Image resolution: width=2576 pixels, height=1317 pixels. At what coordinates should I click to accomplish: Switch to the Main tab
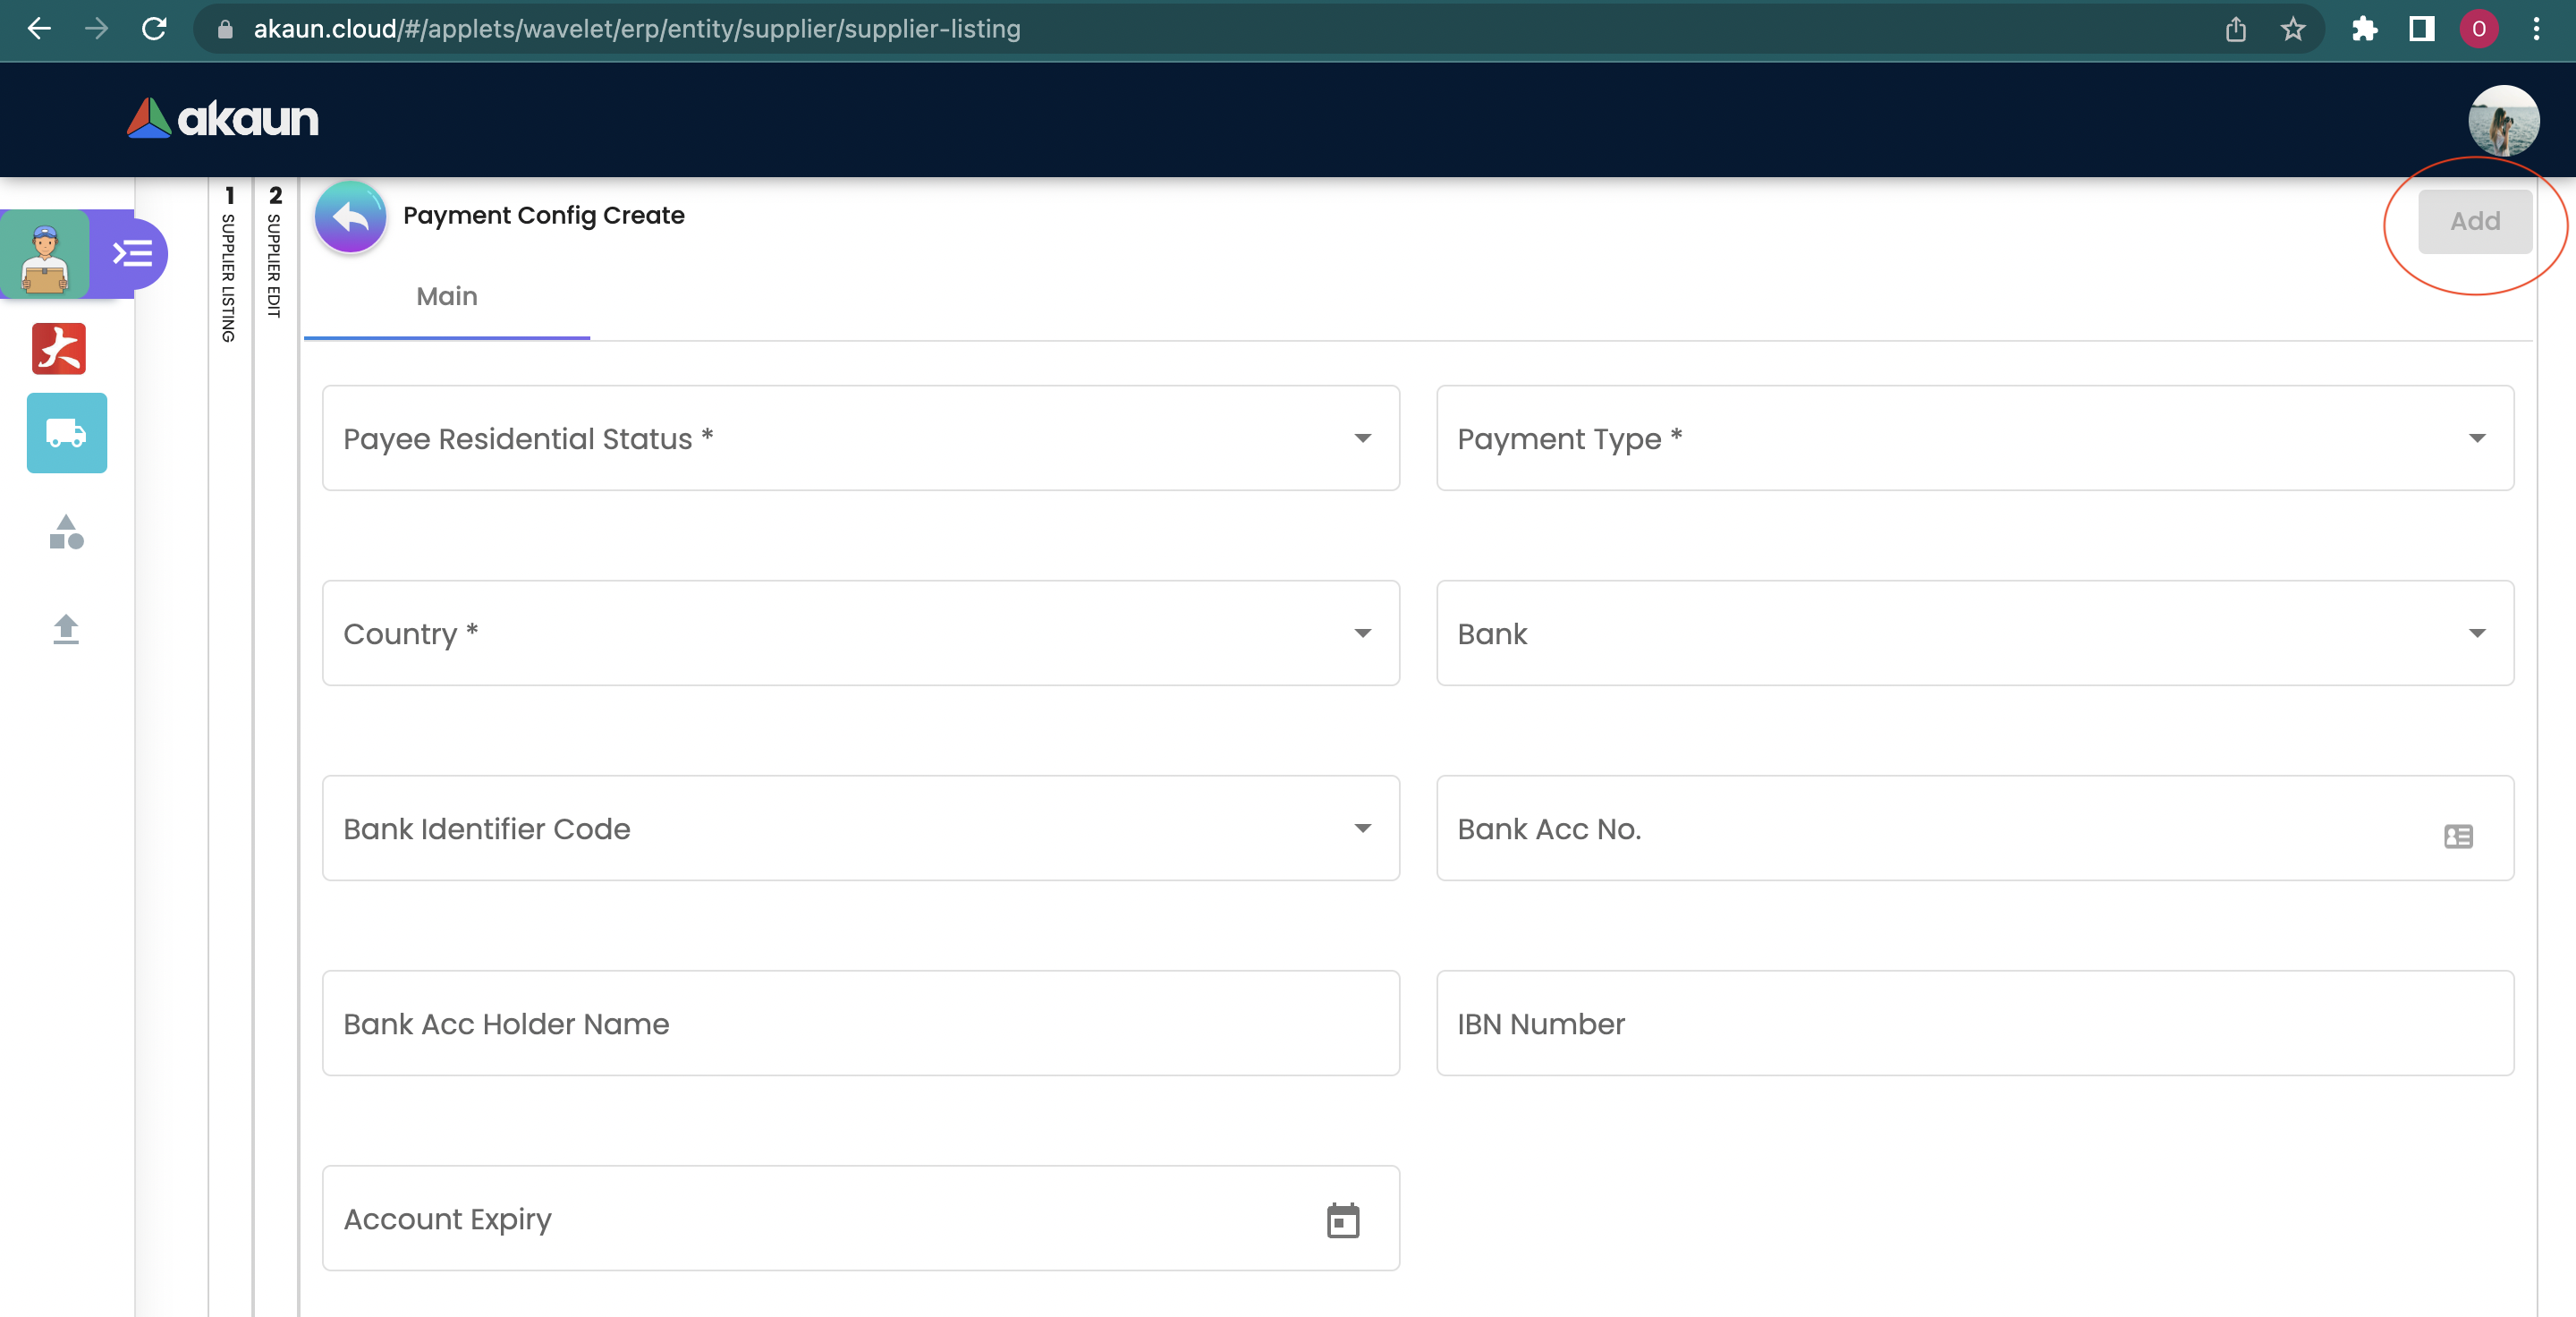446,296
